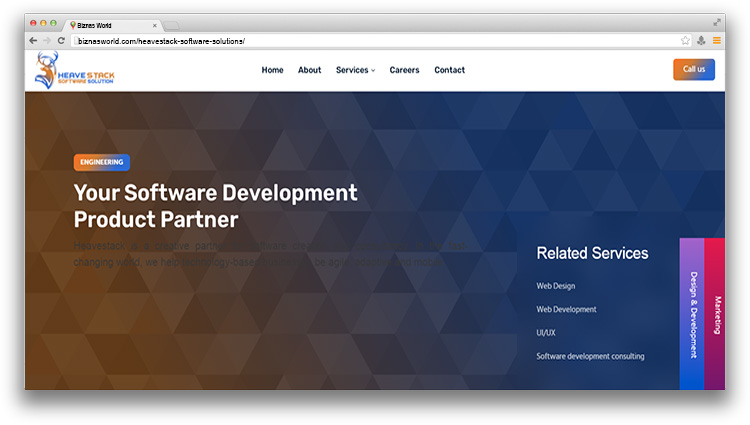Click the Heavestack deer logo
Screen dimensions: 750x425
[75, 71]
